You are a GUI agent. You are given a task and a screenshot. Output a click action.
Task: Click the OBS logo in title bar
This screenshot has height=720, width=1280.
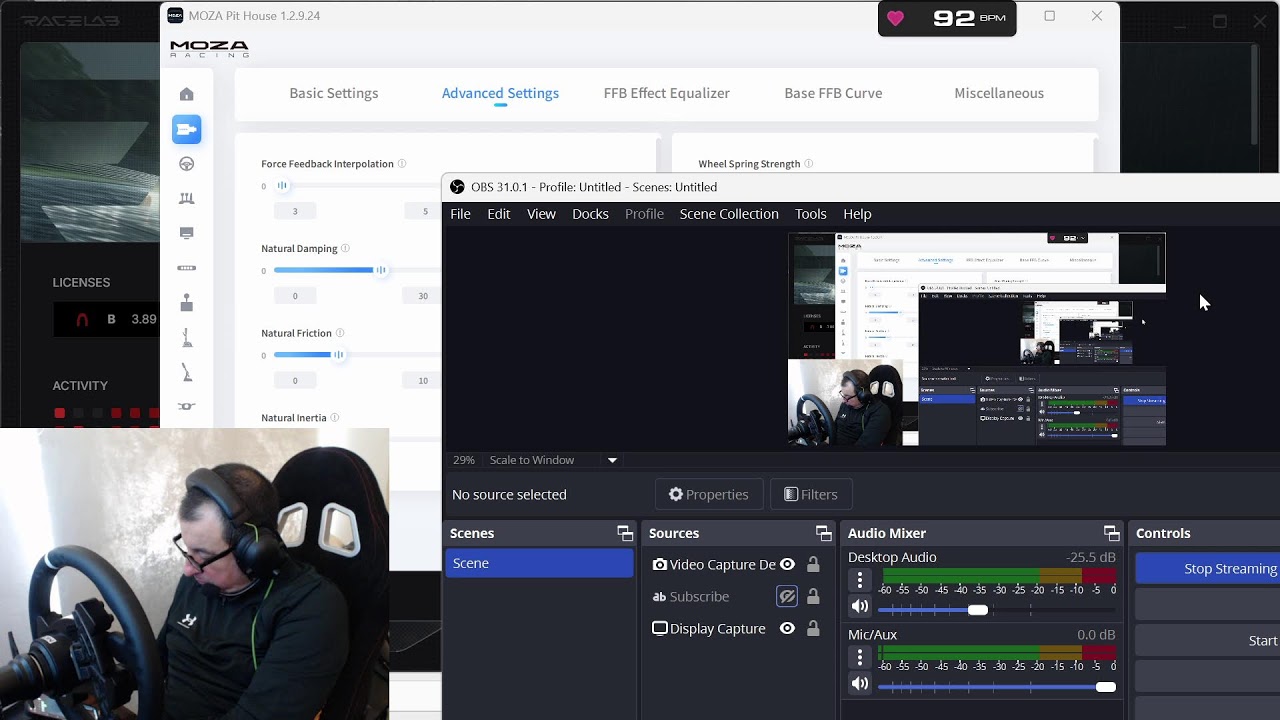(457, 187)
